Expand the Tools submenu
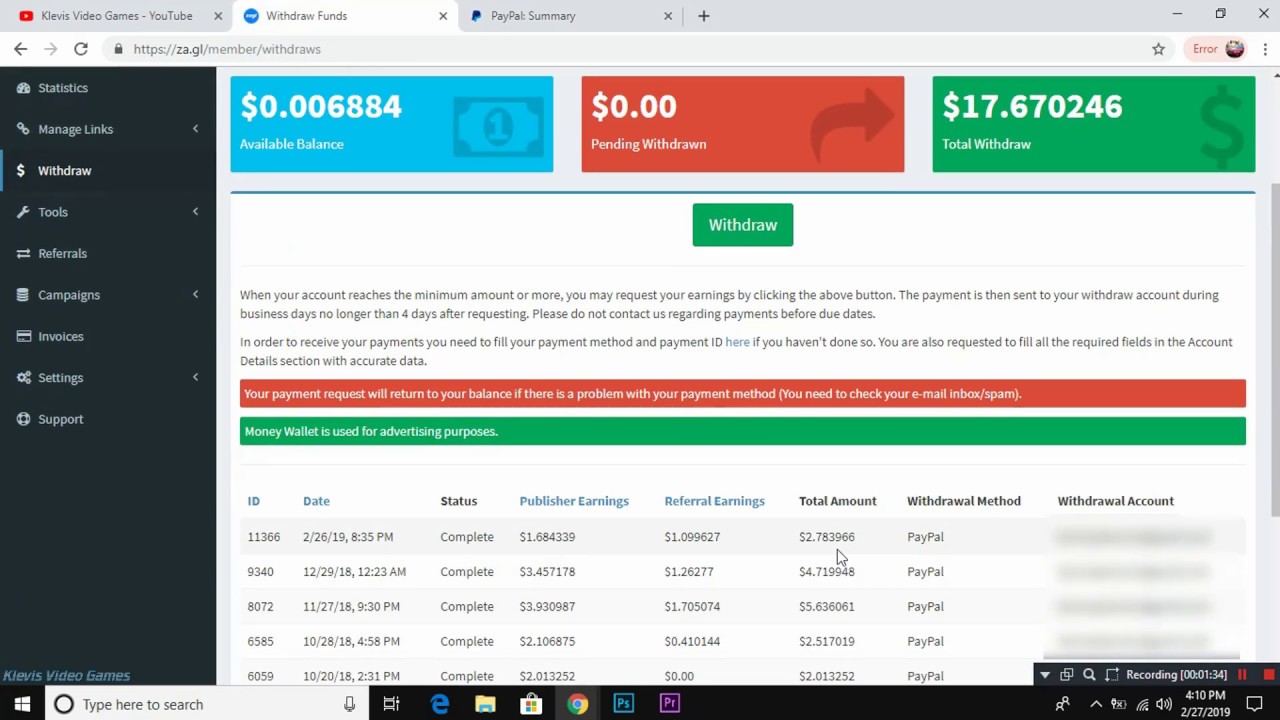 pyautogui.click(x=195, y=212)
